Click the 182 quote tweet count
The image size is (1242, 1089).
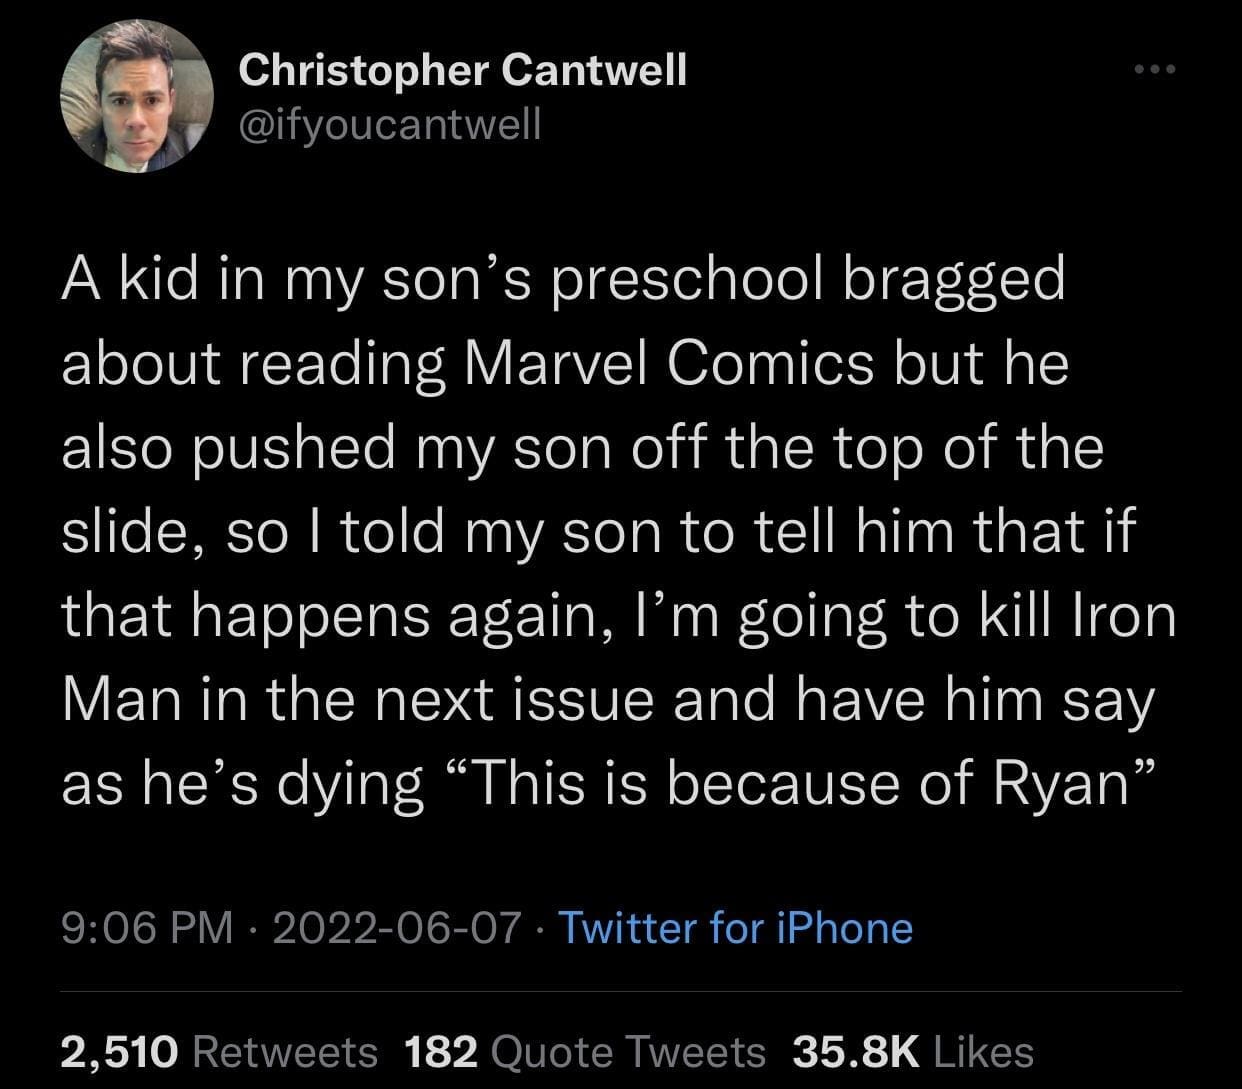(x=442, y=1051)
